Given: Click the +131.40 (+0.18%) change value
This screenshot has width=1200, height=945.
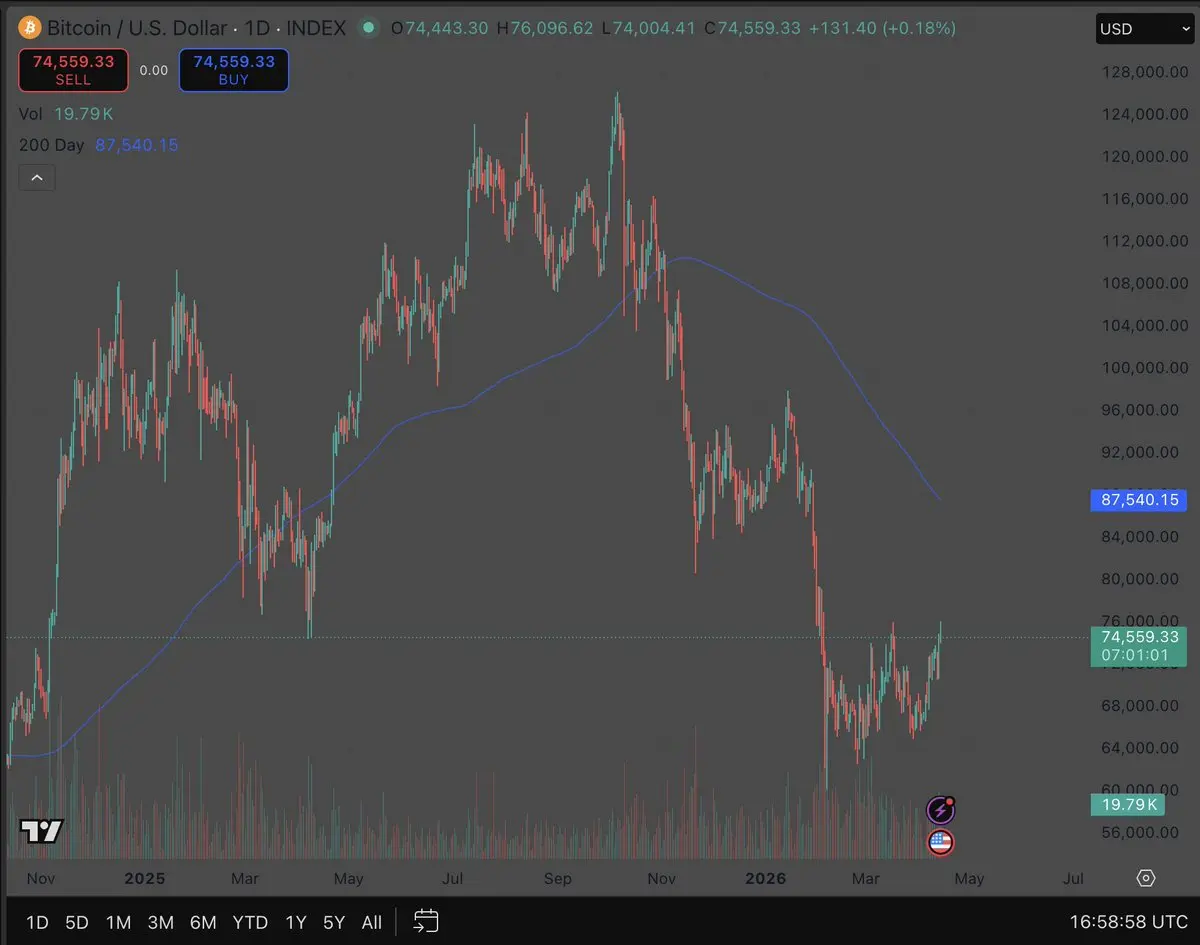Looking at the screenshot, I should tap(882, 28).
